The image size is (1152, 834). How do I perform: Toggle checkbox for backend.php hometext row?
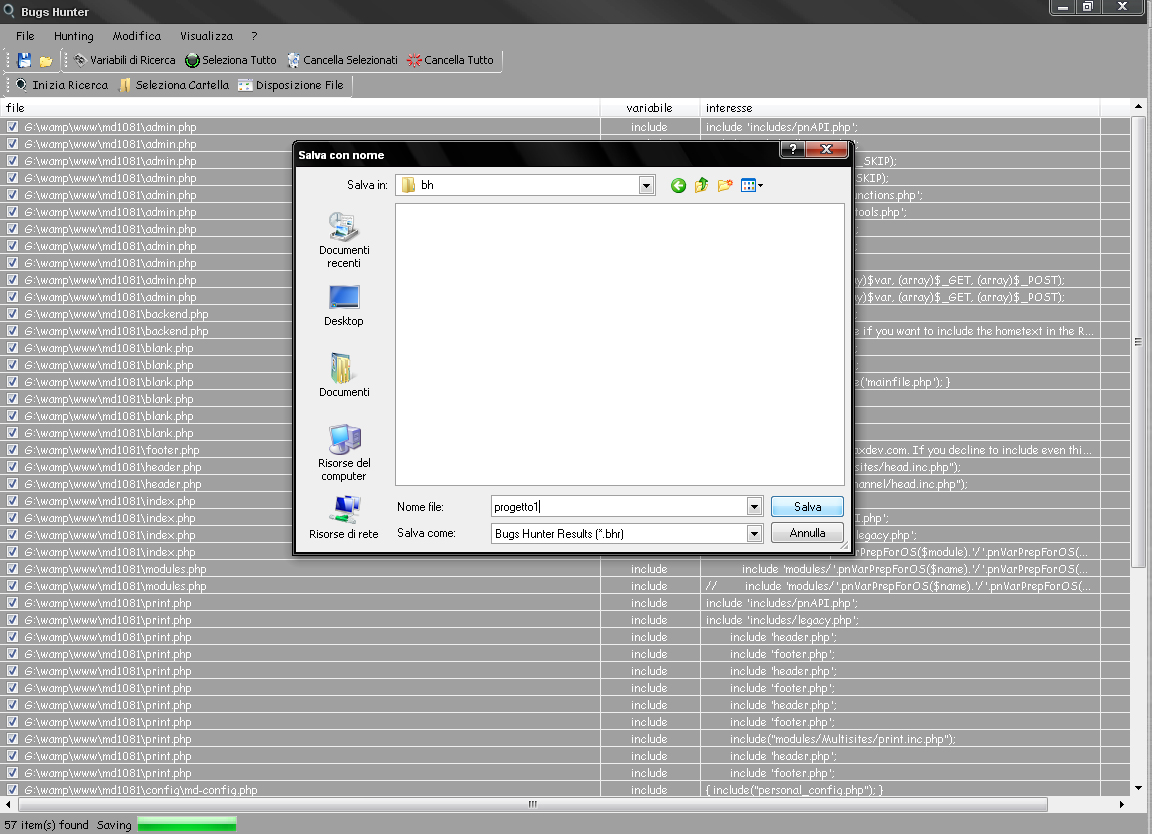click(x=12, y=331)
